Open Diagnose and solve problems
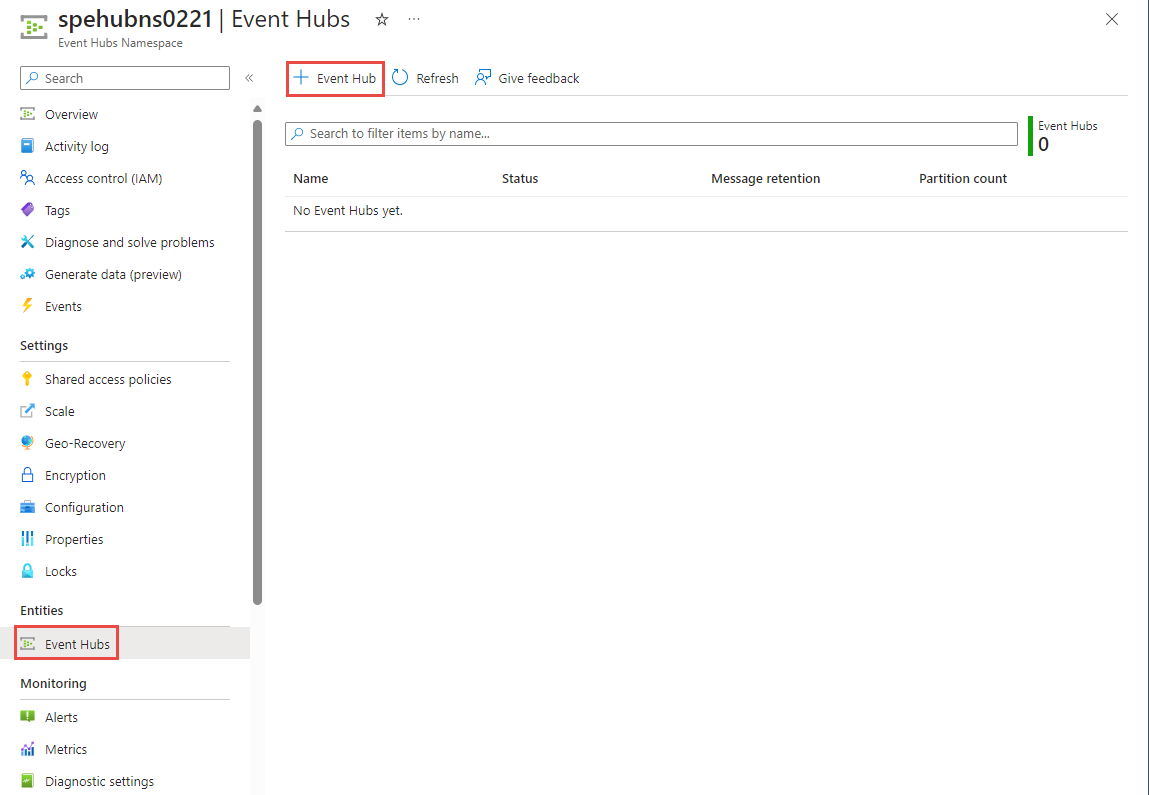This screenshot has width=1149, height=795. (130, 243)
